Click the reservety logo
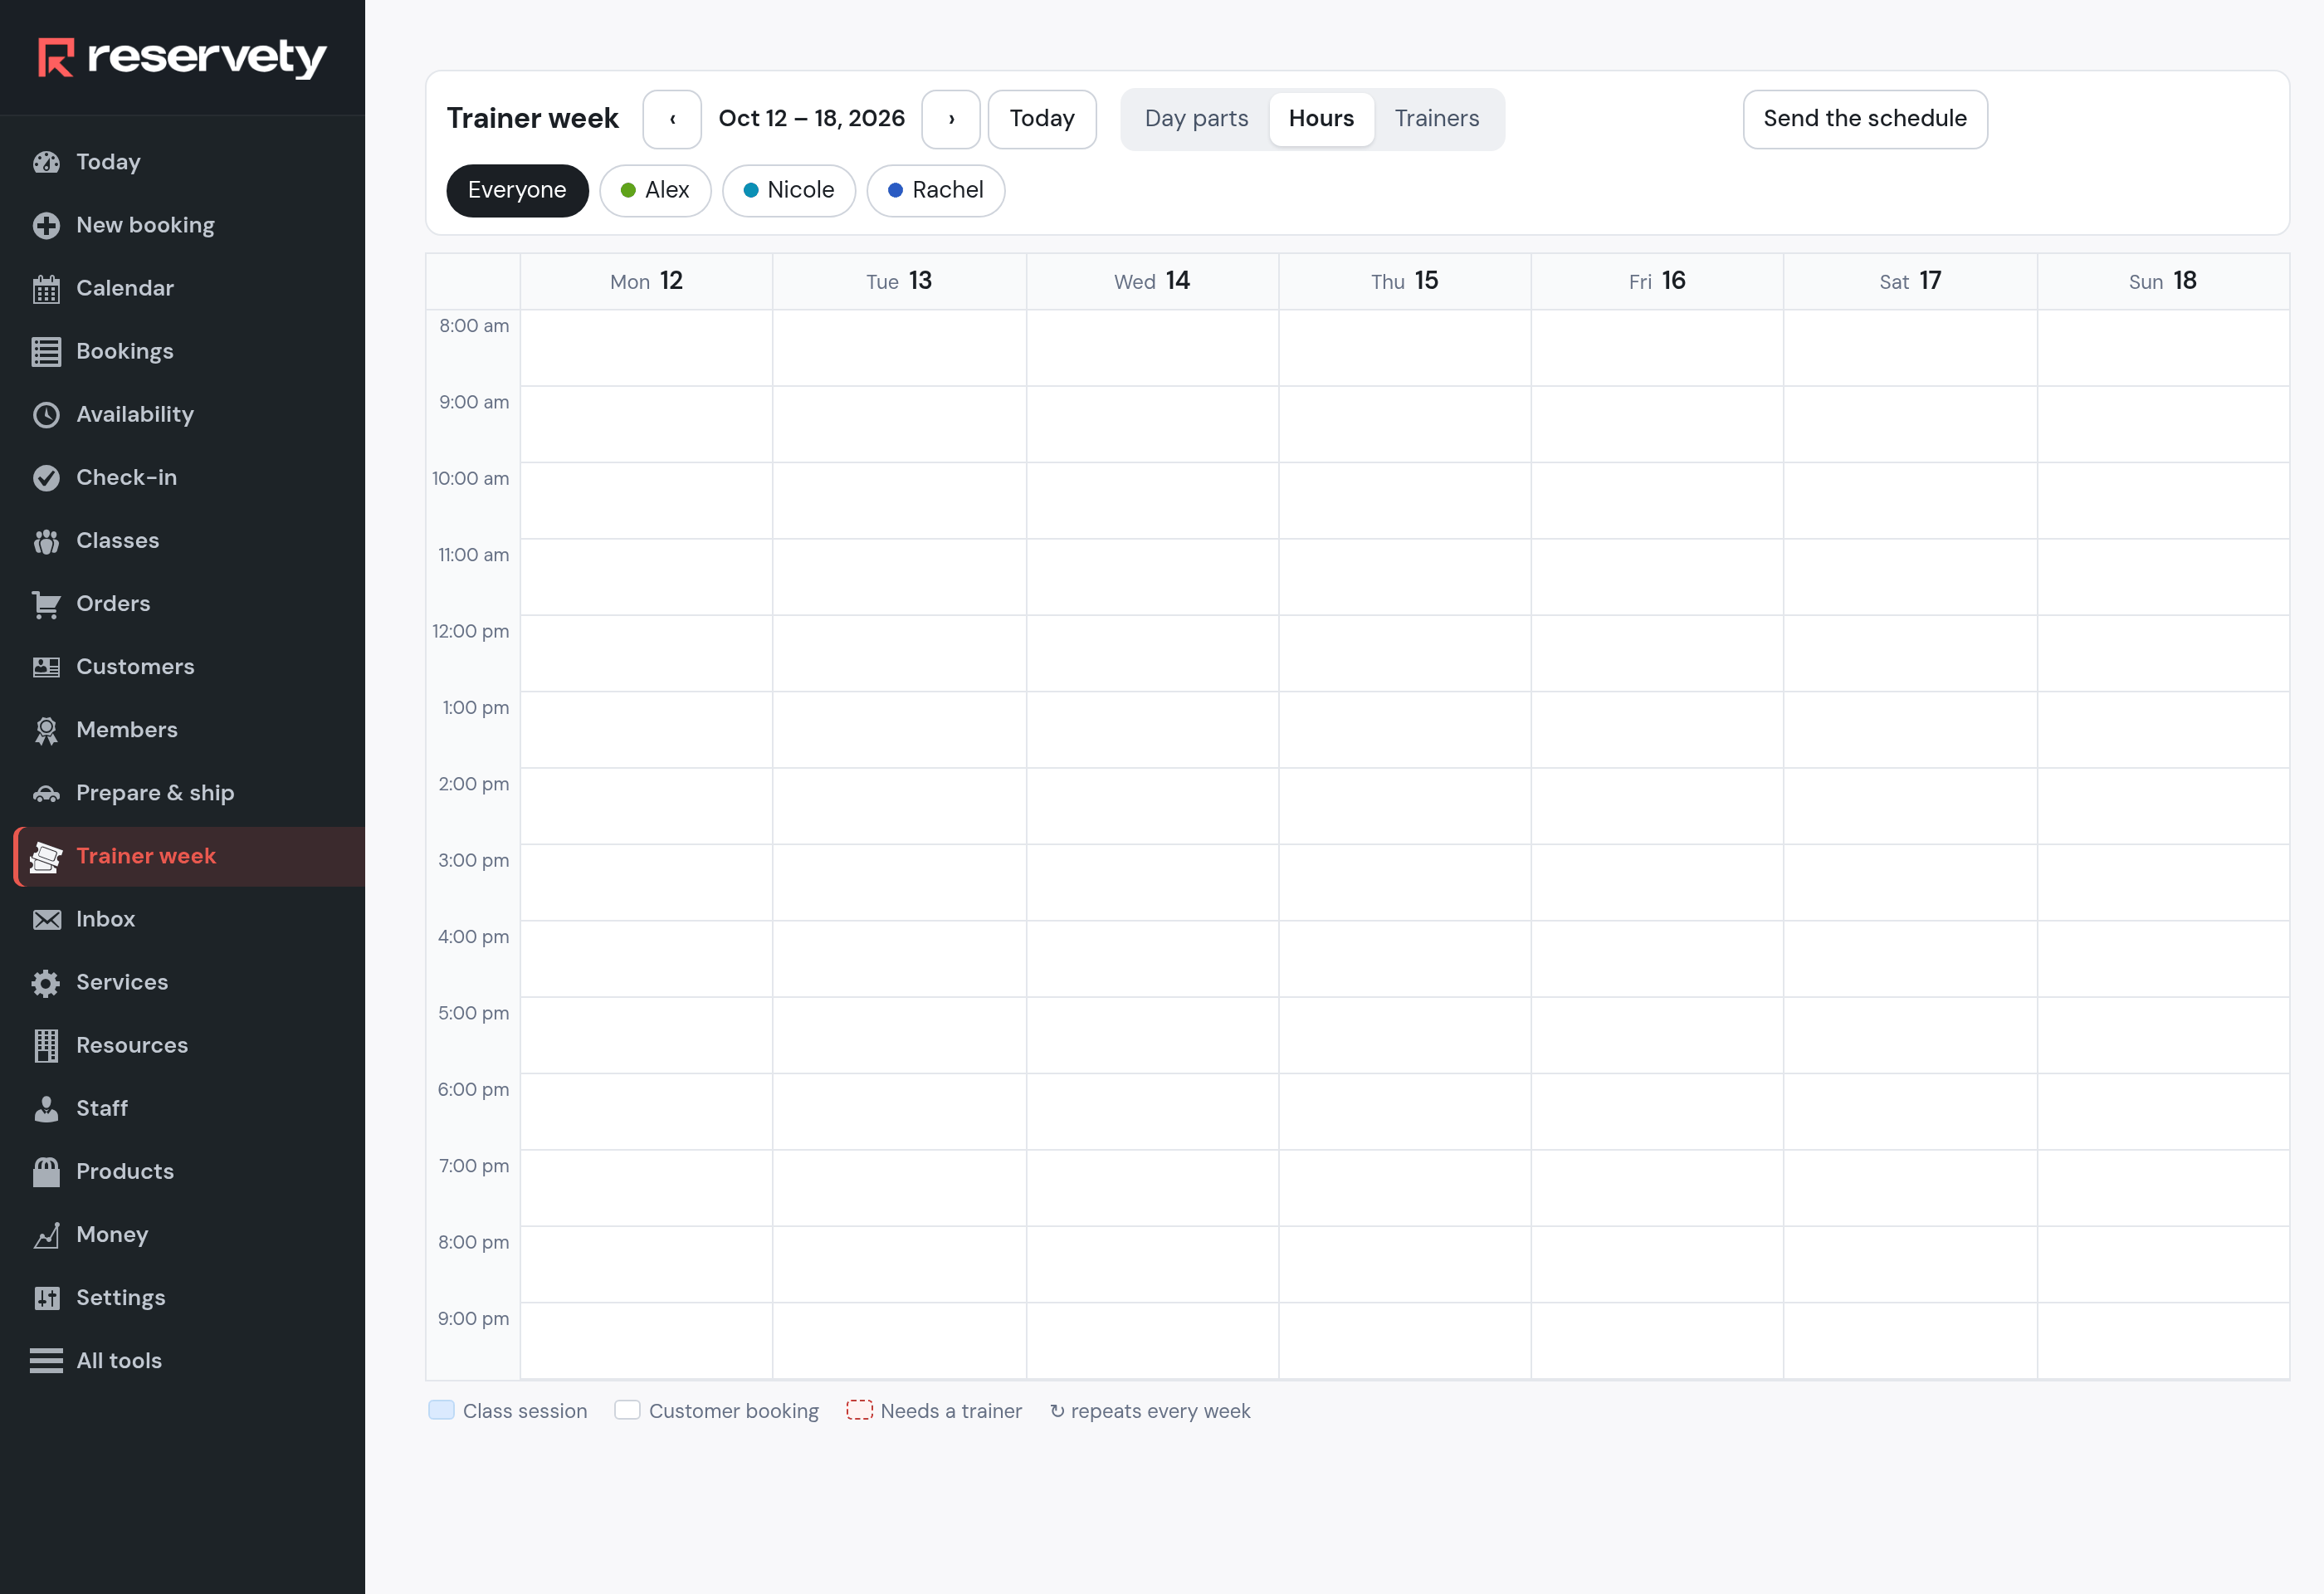Screen dimensions: 2324x1594 coord(182,57)
